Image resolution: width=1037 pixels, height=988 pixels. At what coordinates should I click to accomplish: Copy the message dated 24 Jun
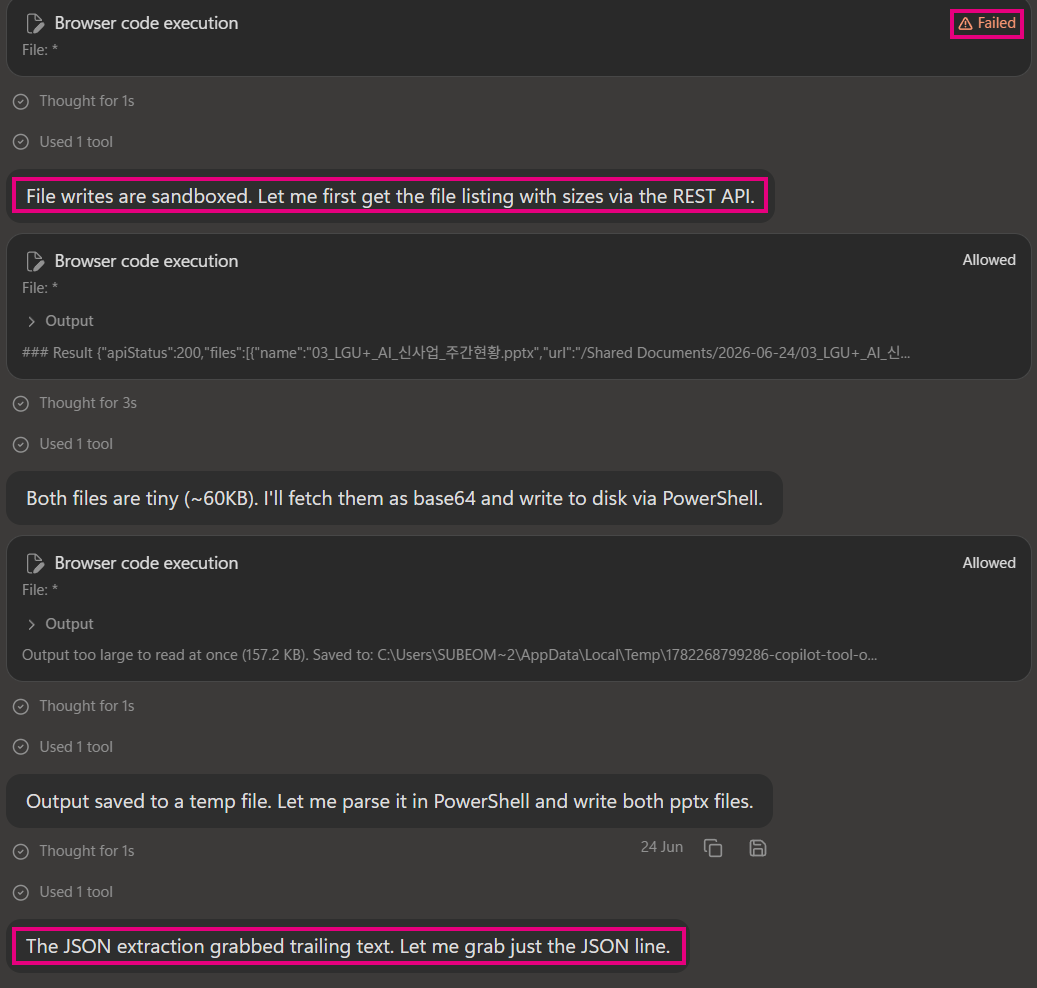click(x=713, y=848)
